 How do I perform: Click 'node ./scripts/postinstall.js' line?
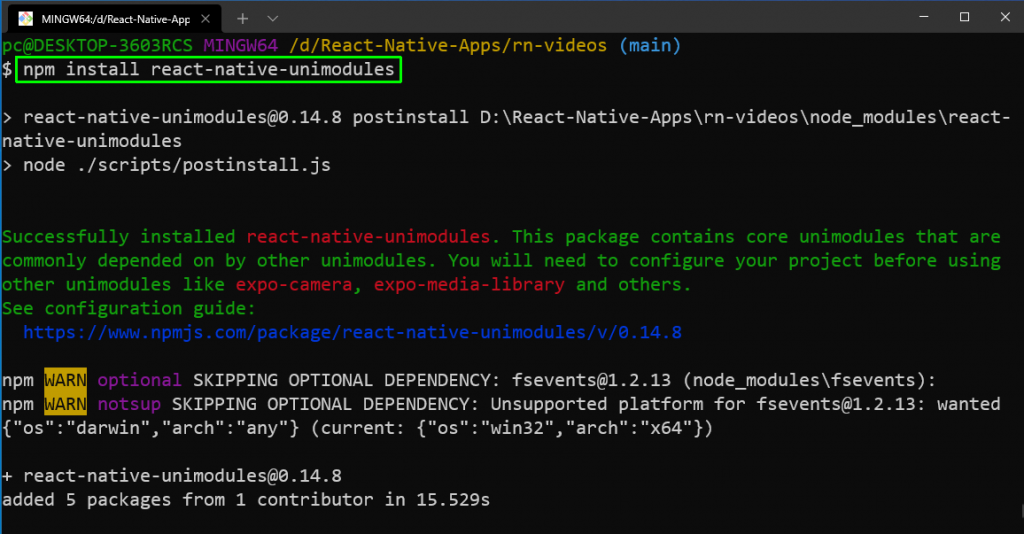tap(176, 165)
